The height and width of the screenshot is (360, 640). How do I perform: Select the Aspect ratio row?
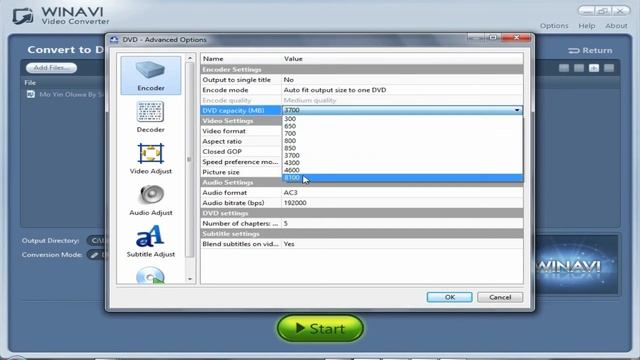pos(241,141)
